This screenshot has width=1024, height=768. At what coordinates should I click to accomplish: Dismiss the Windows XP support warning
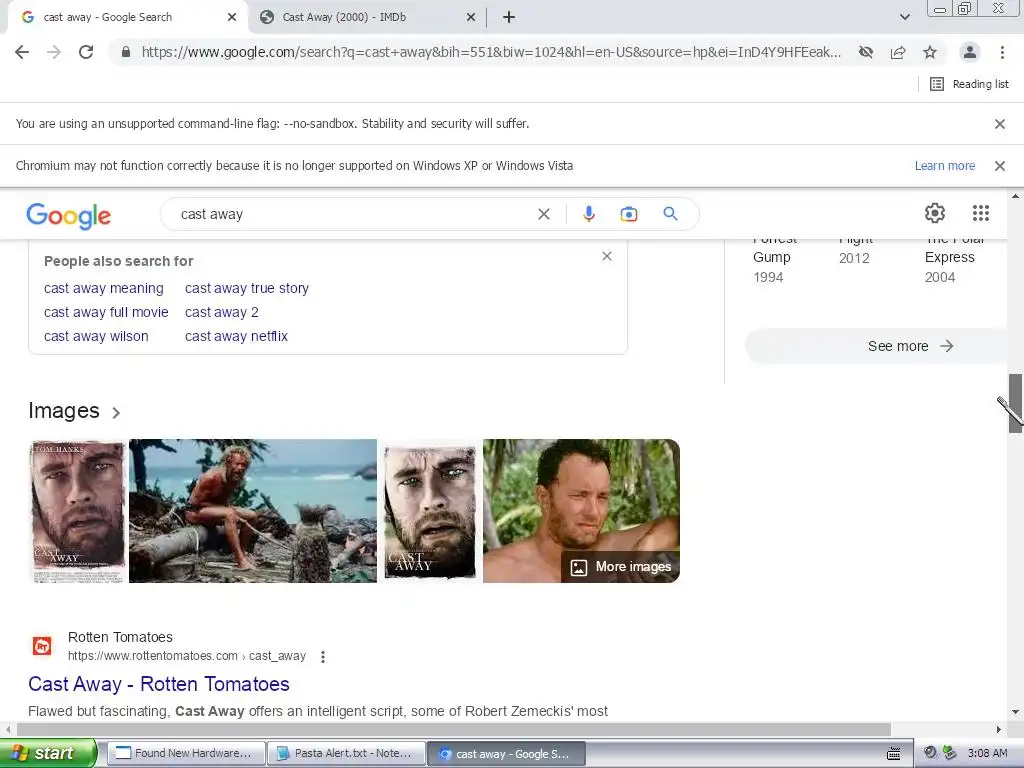tap(1000, 166)
